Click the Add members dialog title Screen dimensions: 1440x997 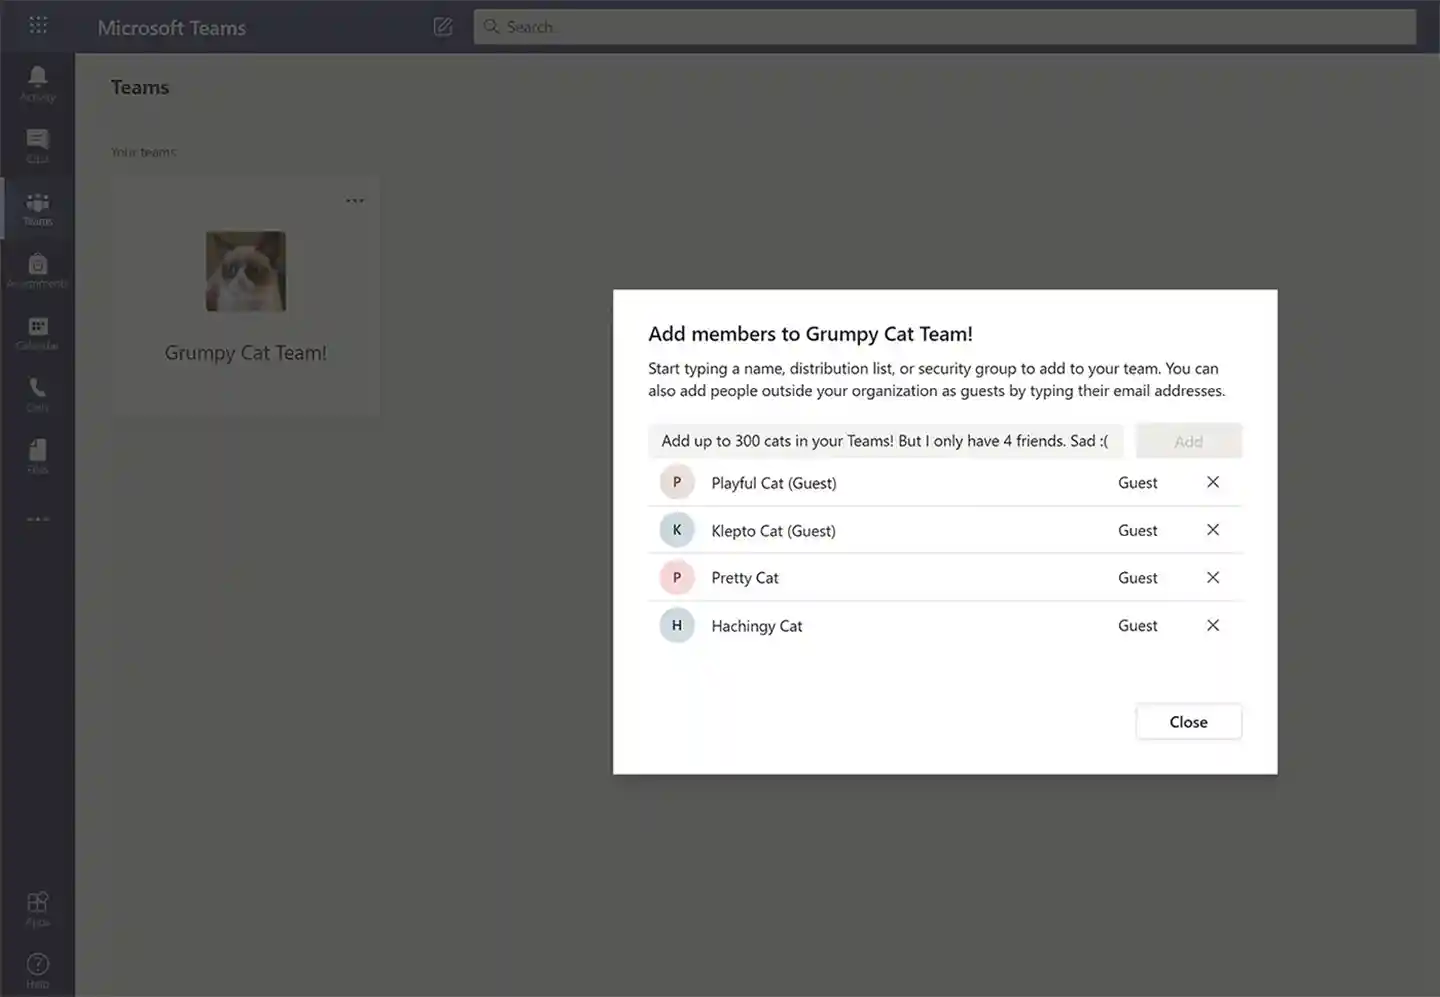coord(810,334)
